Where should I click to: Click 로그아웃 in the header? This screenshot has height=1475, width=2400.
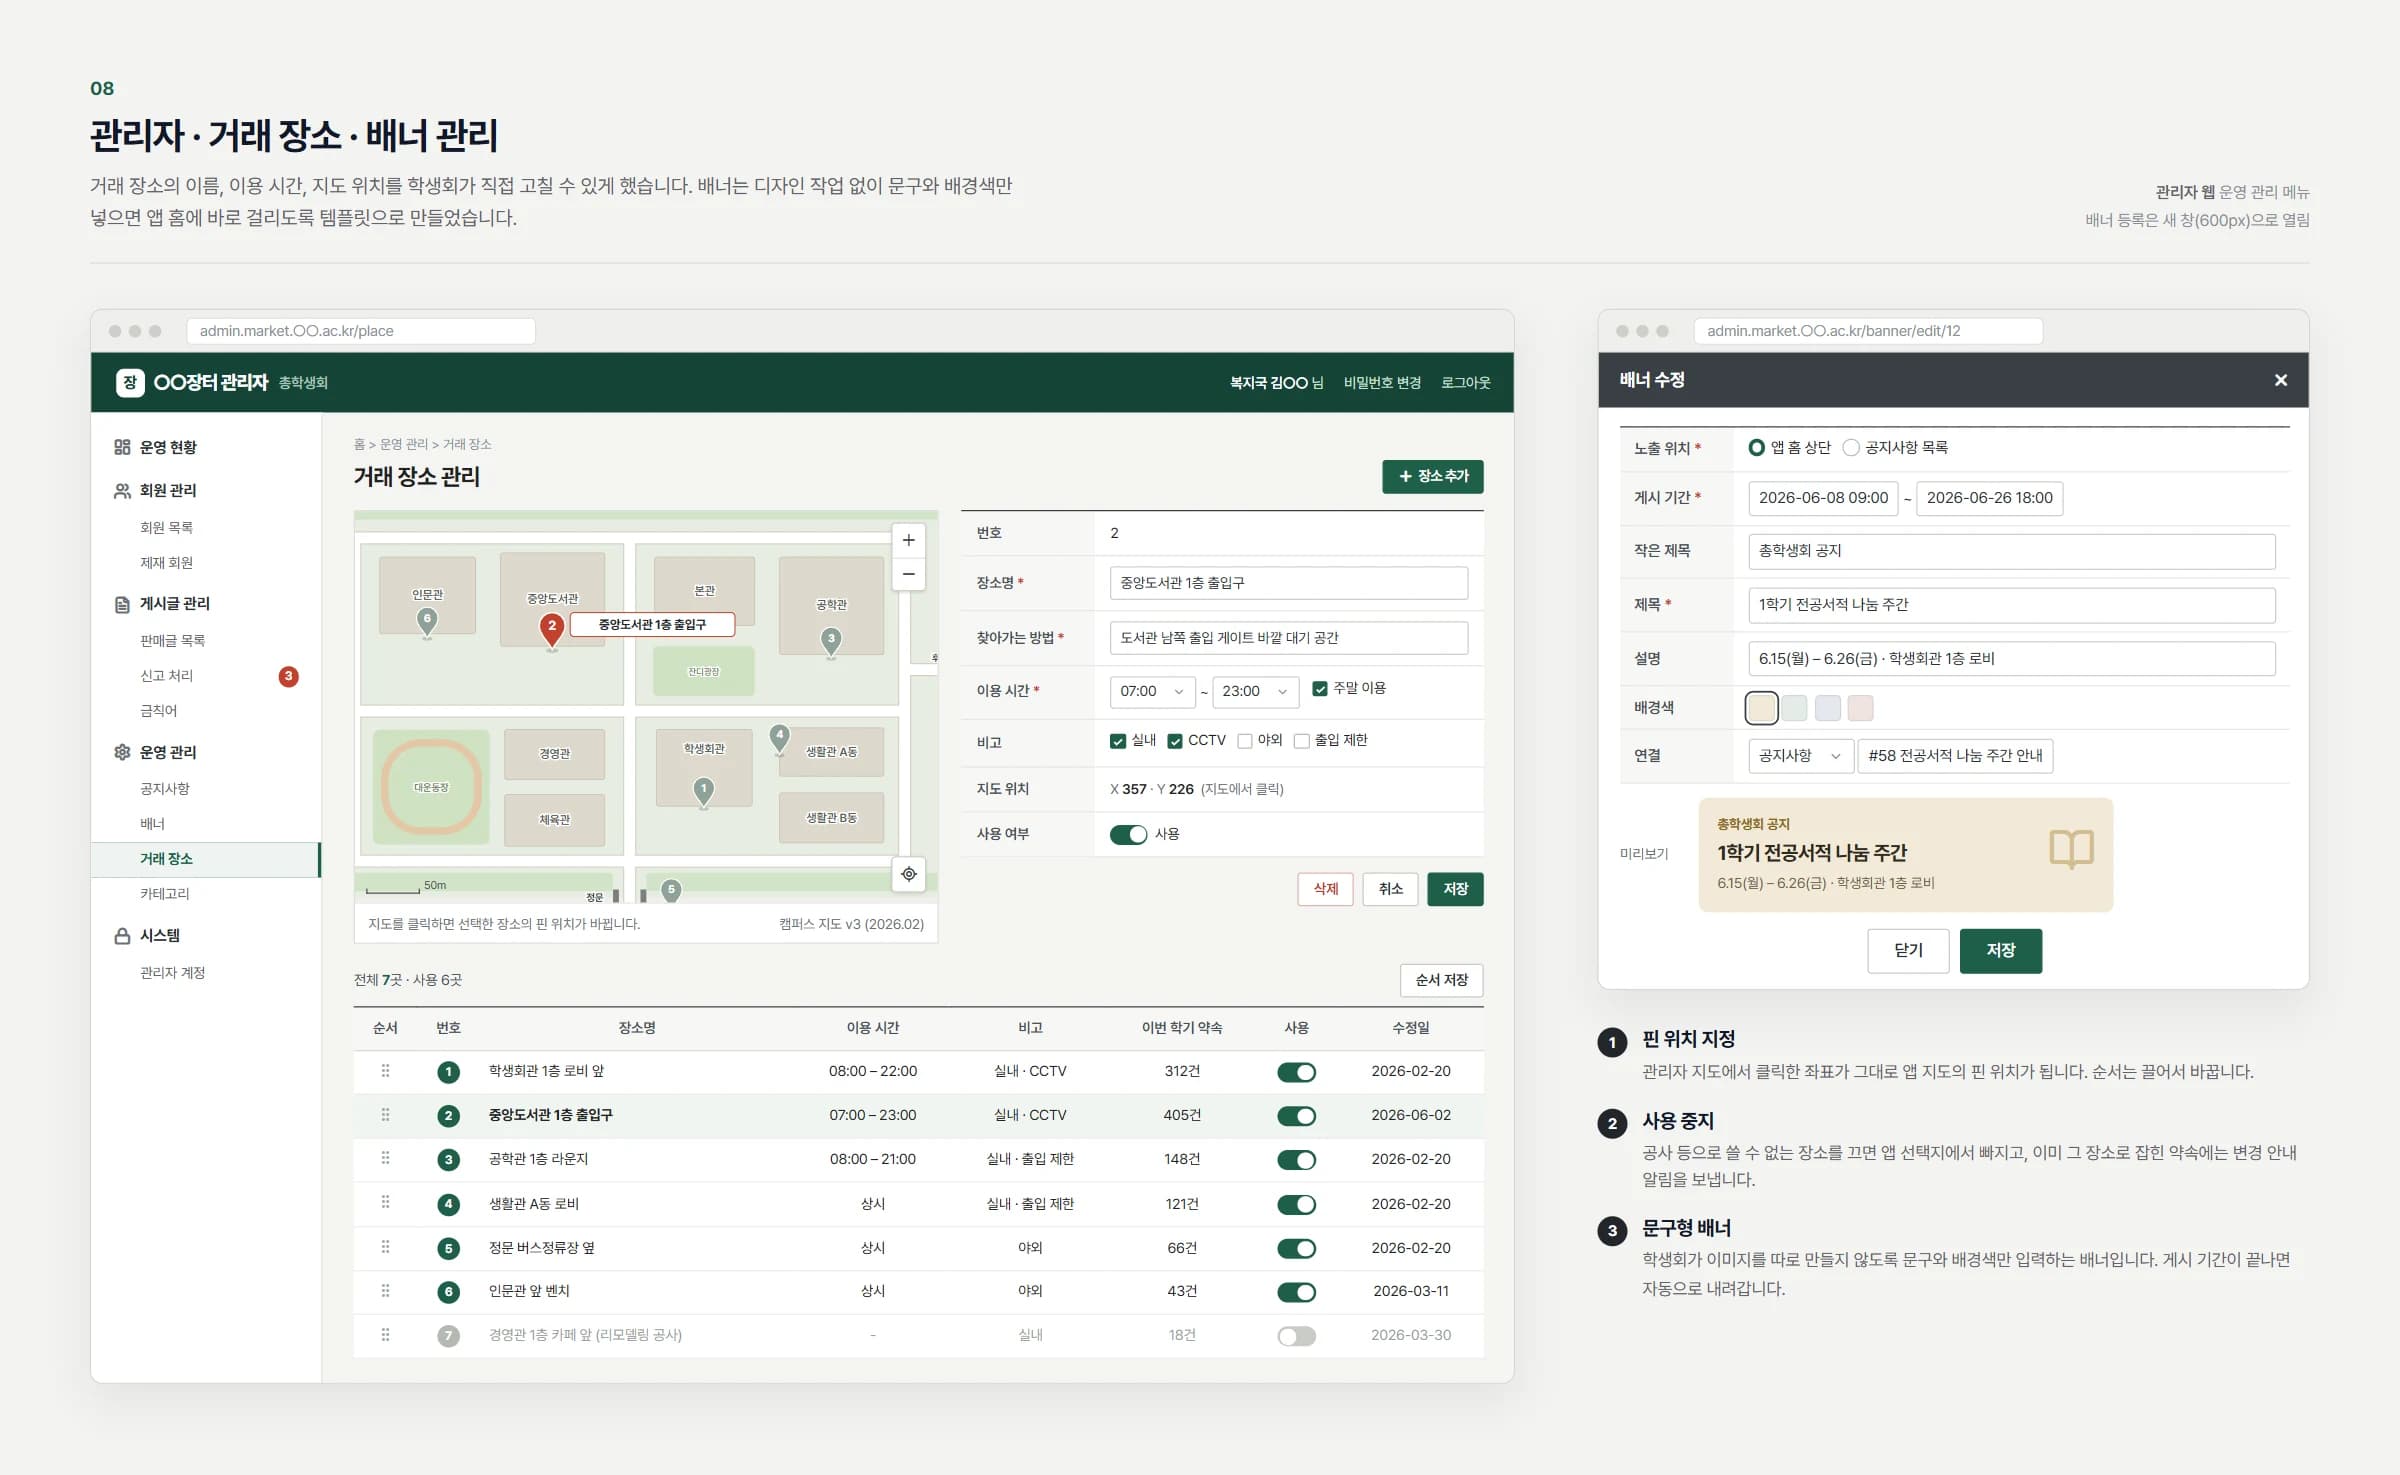coord(1465,383)
